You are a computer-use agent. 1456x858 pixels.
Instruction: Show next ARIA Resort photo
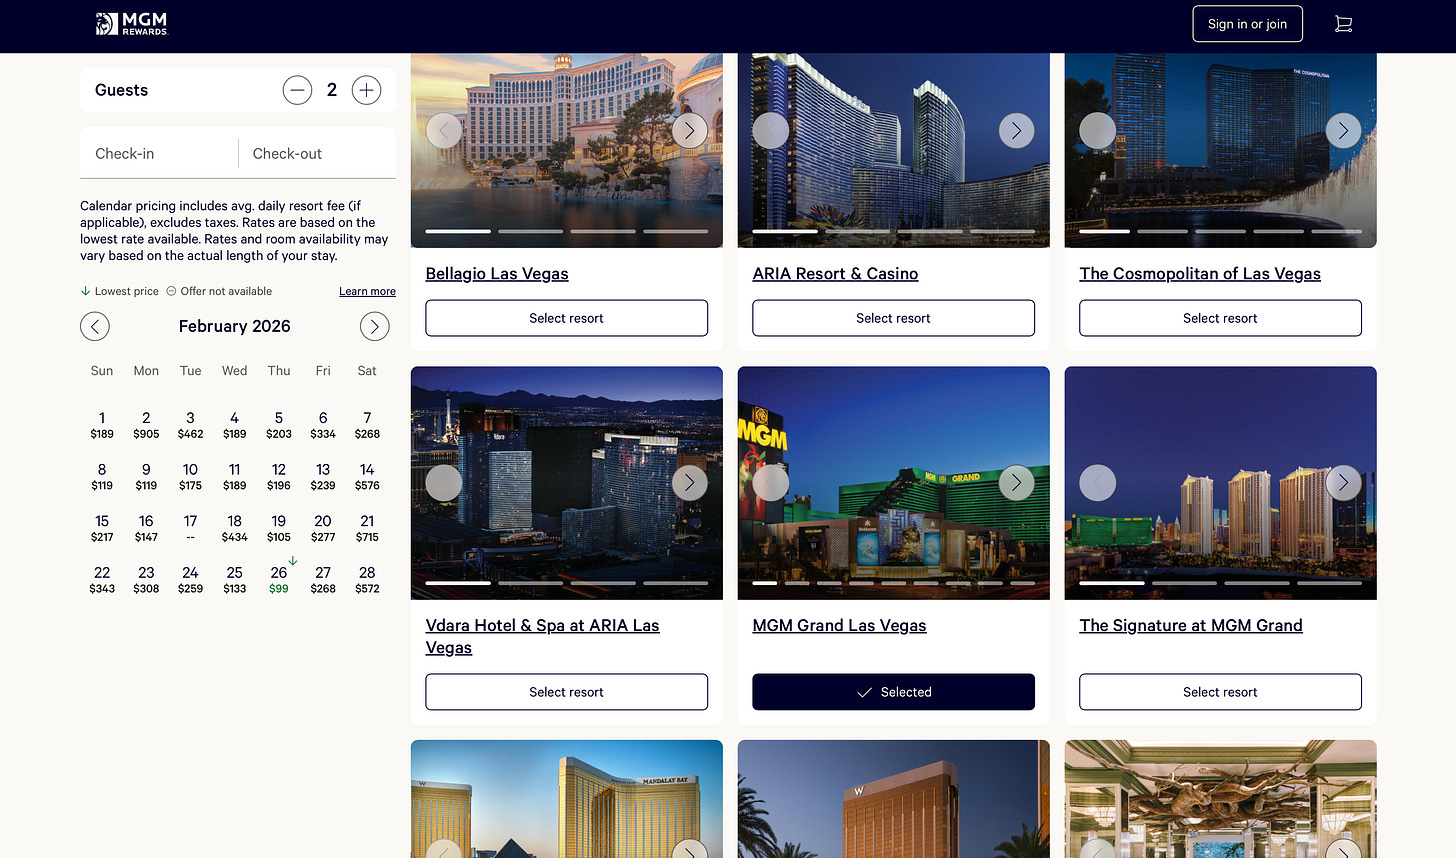(x=1016, y=130)
